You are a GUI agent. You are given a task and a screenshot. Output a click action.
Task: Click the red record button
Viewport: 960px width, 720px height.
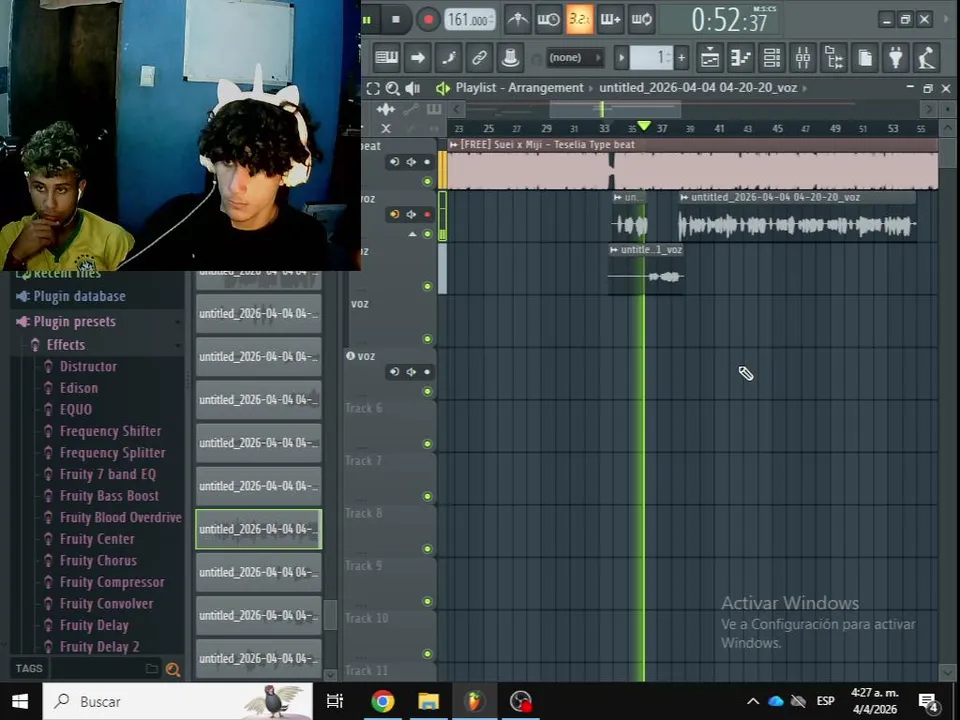tap(428, 20)
